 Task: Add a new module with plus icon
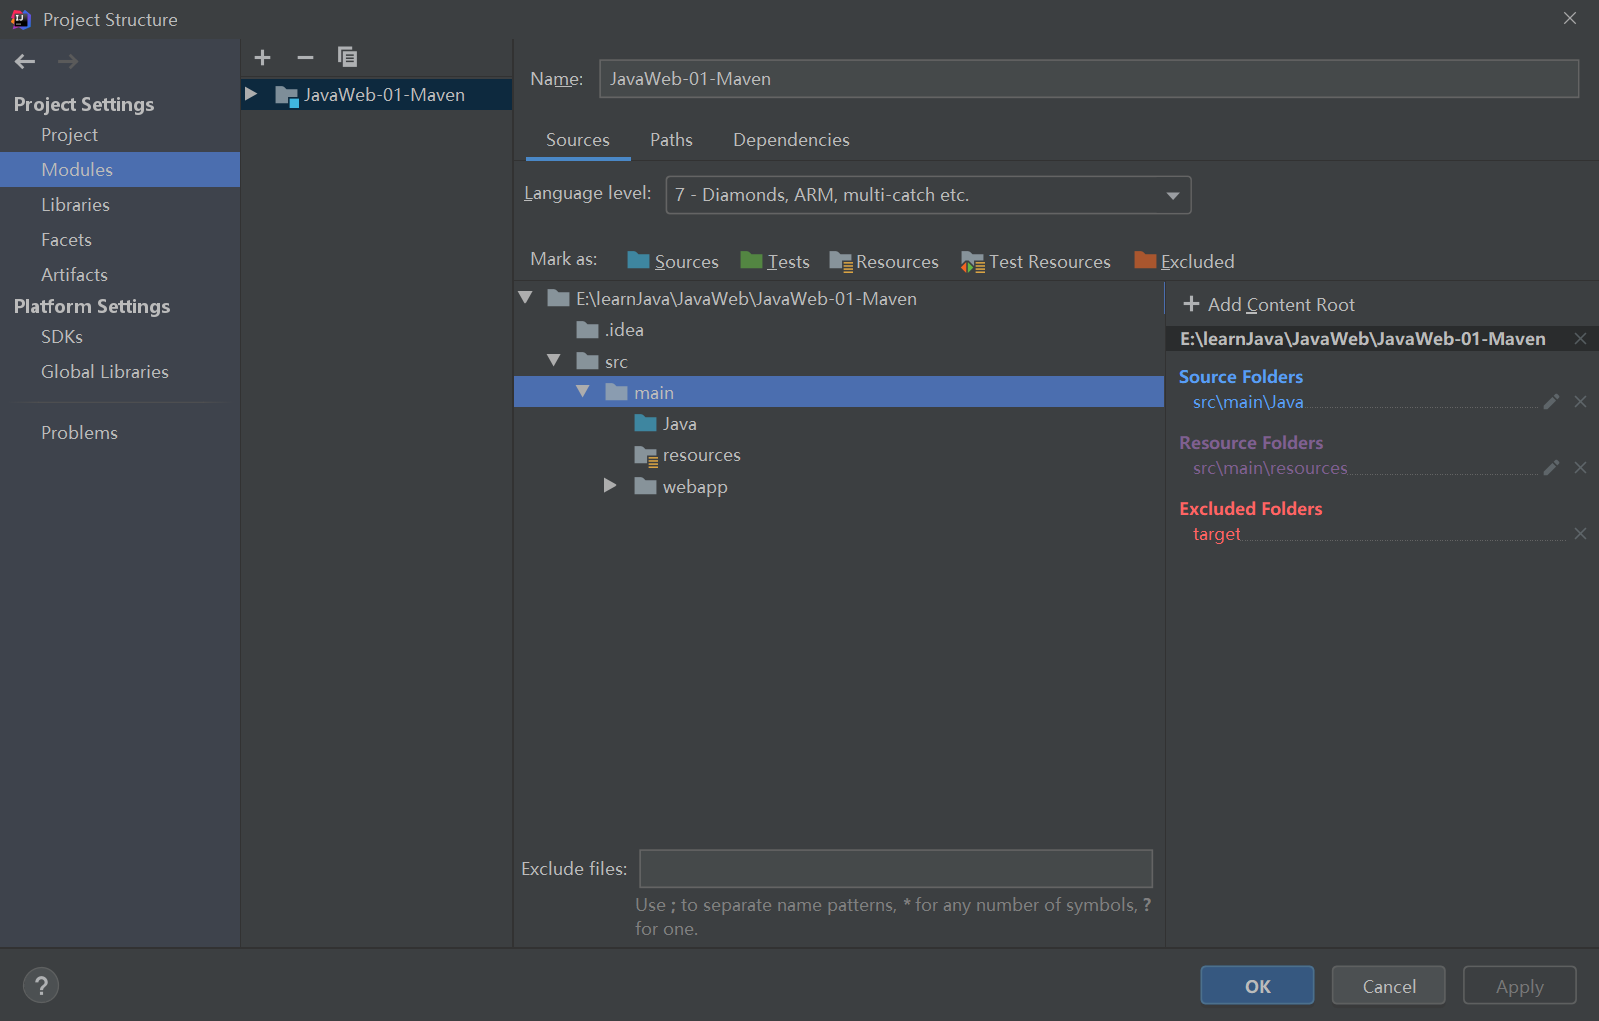click(x=263, y=58)
